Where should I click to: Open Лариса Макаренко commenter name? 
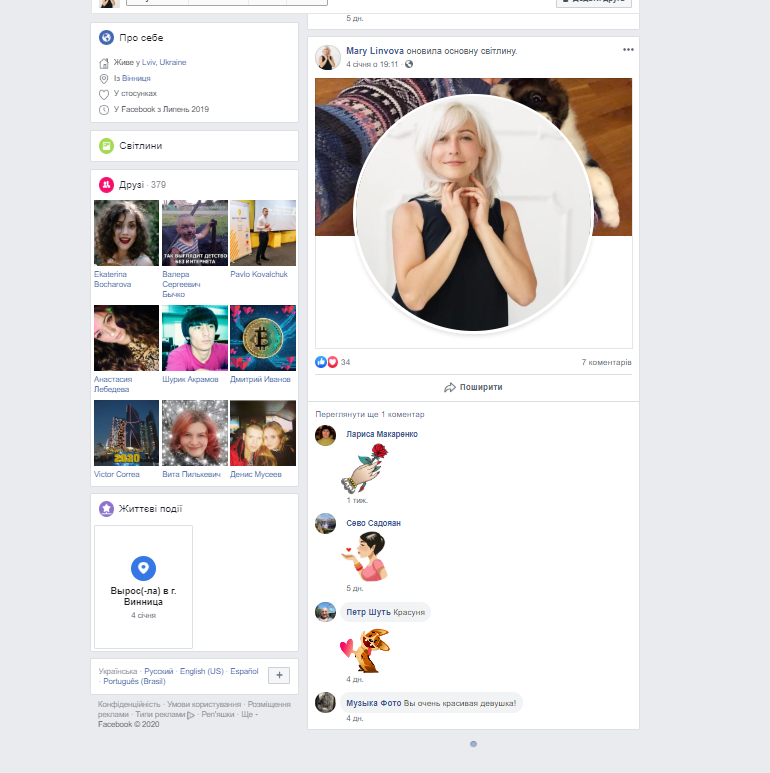pyautogui.click(x=382, y=434)
